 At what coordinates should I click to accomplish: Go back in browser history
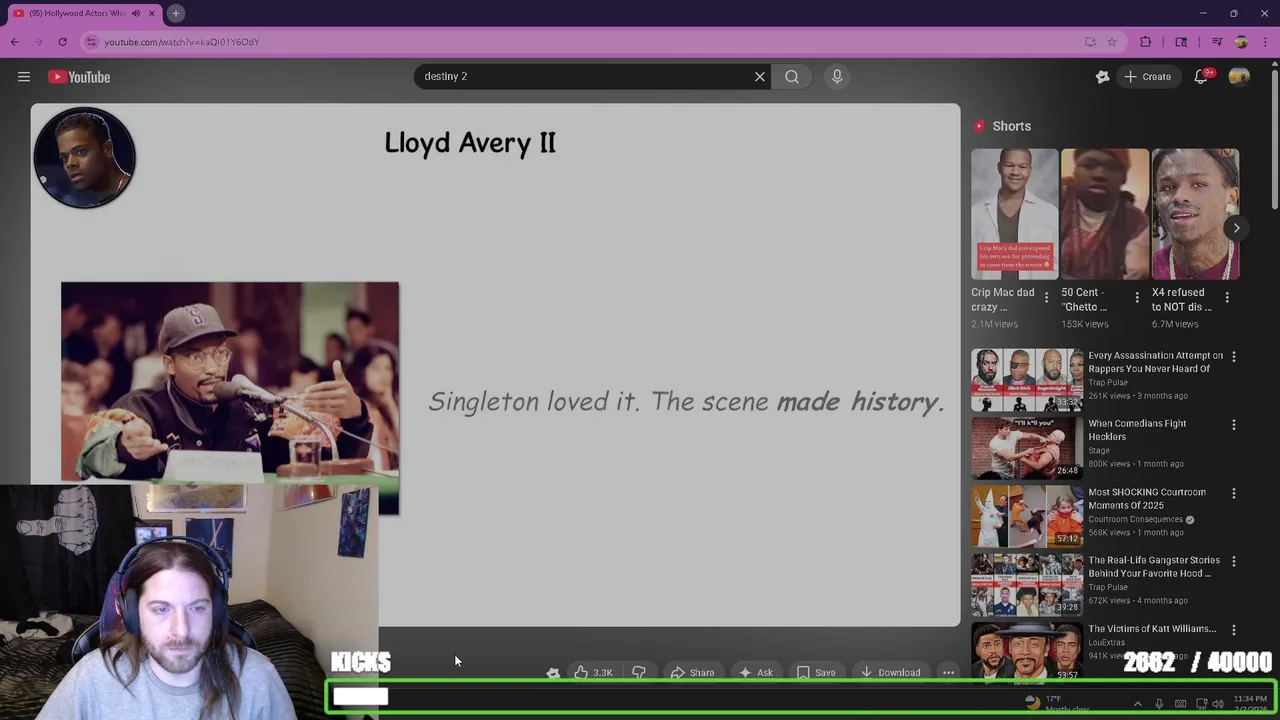tap(14, 42)
